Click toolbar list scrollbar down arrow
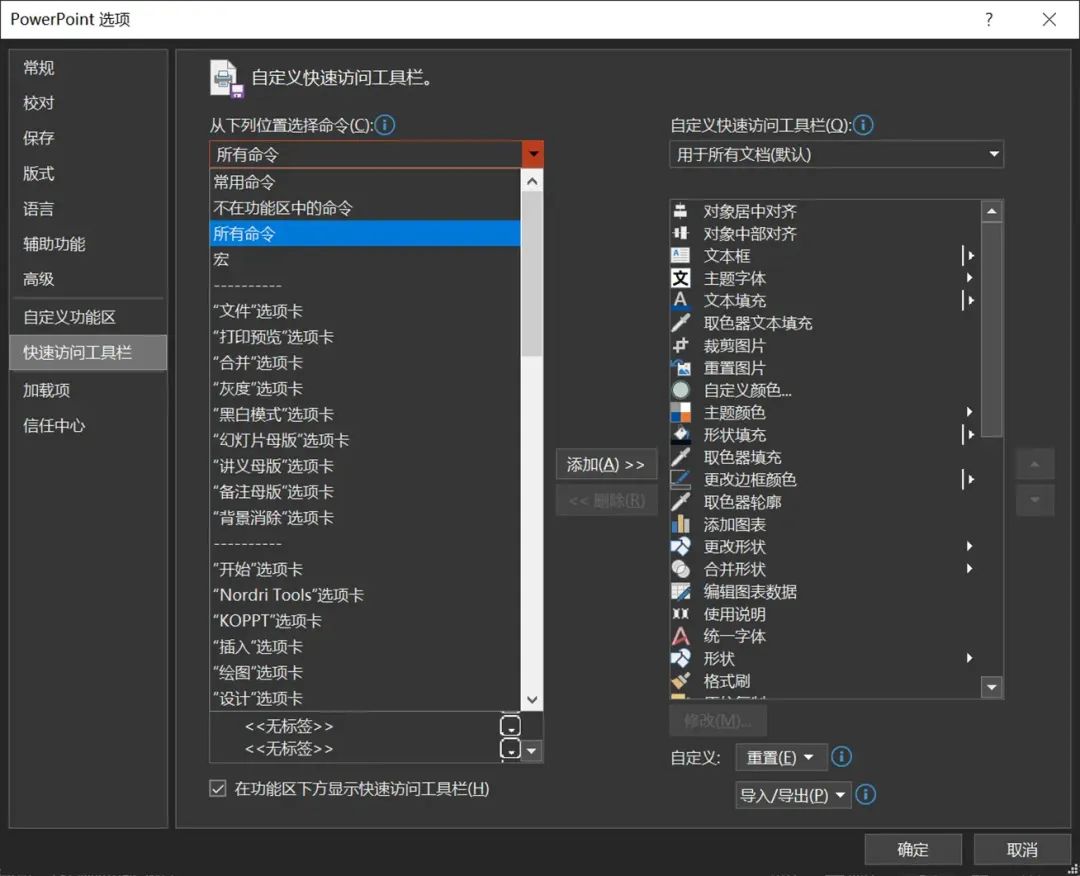1080x876 pixels. coord(991,687)
